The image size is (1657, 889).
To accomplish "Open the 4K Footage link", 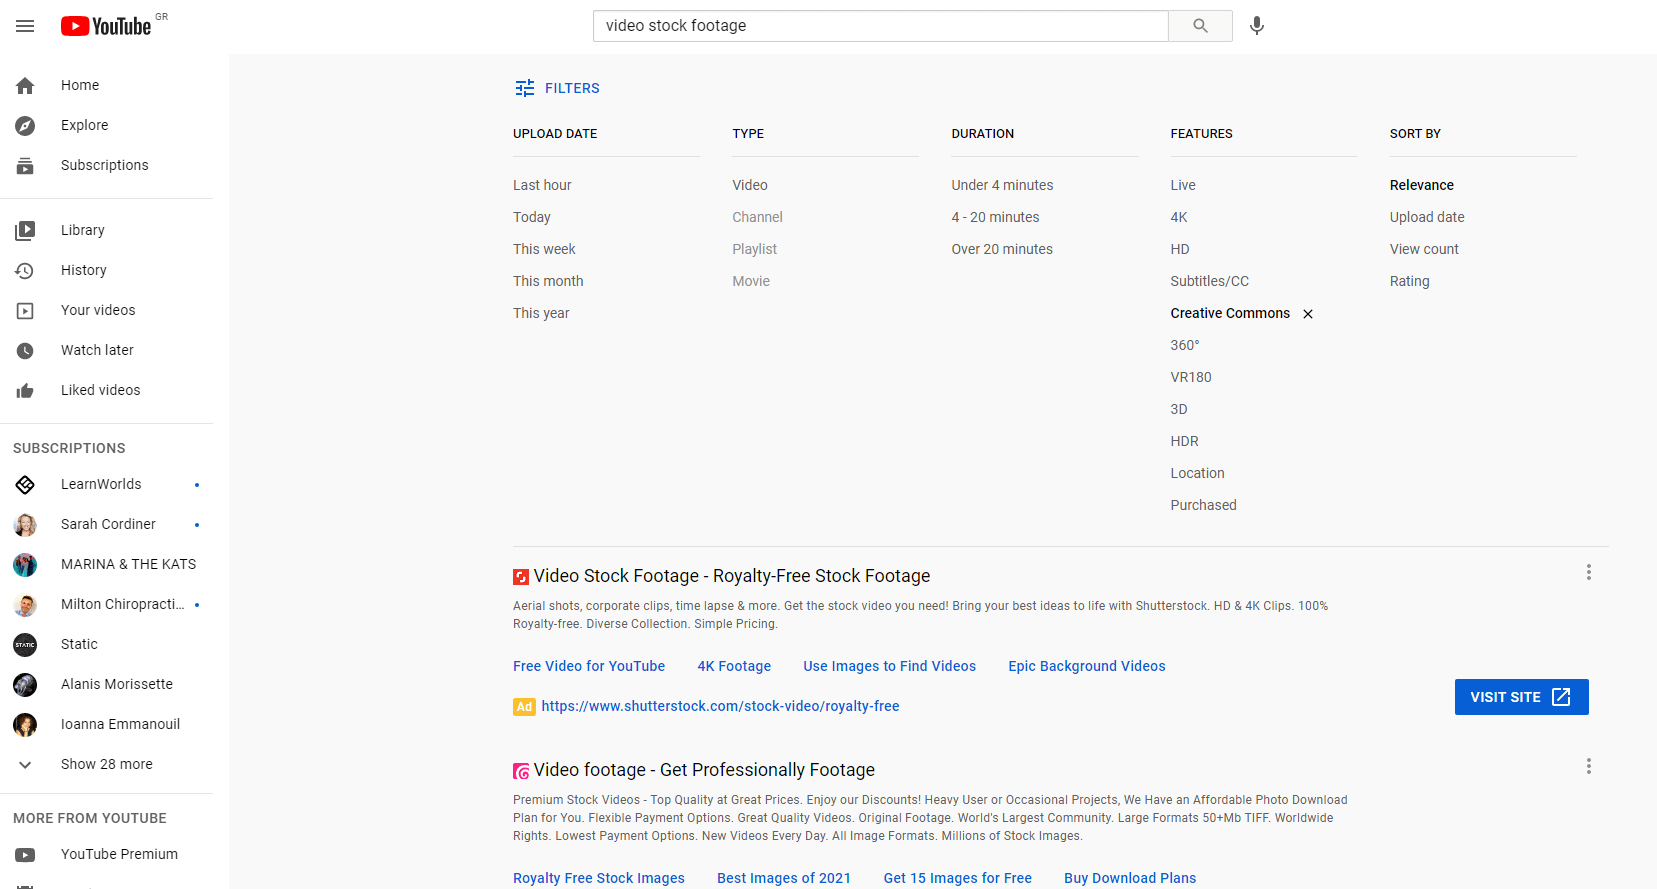I will click(x=734, y=666).
